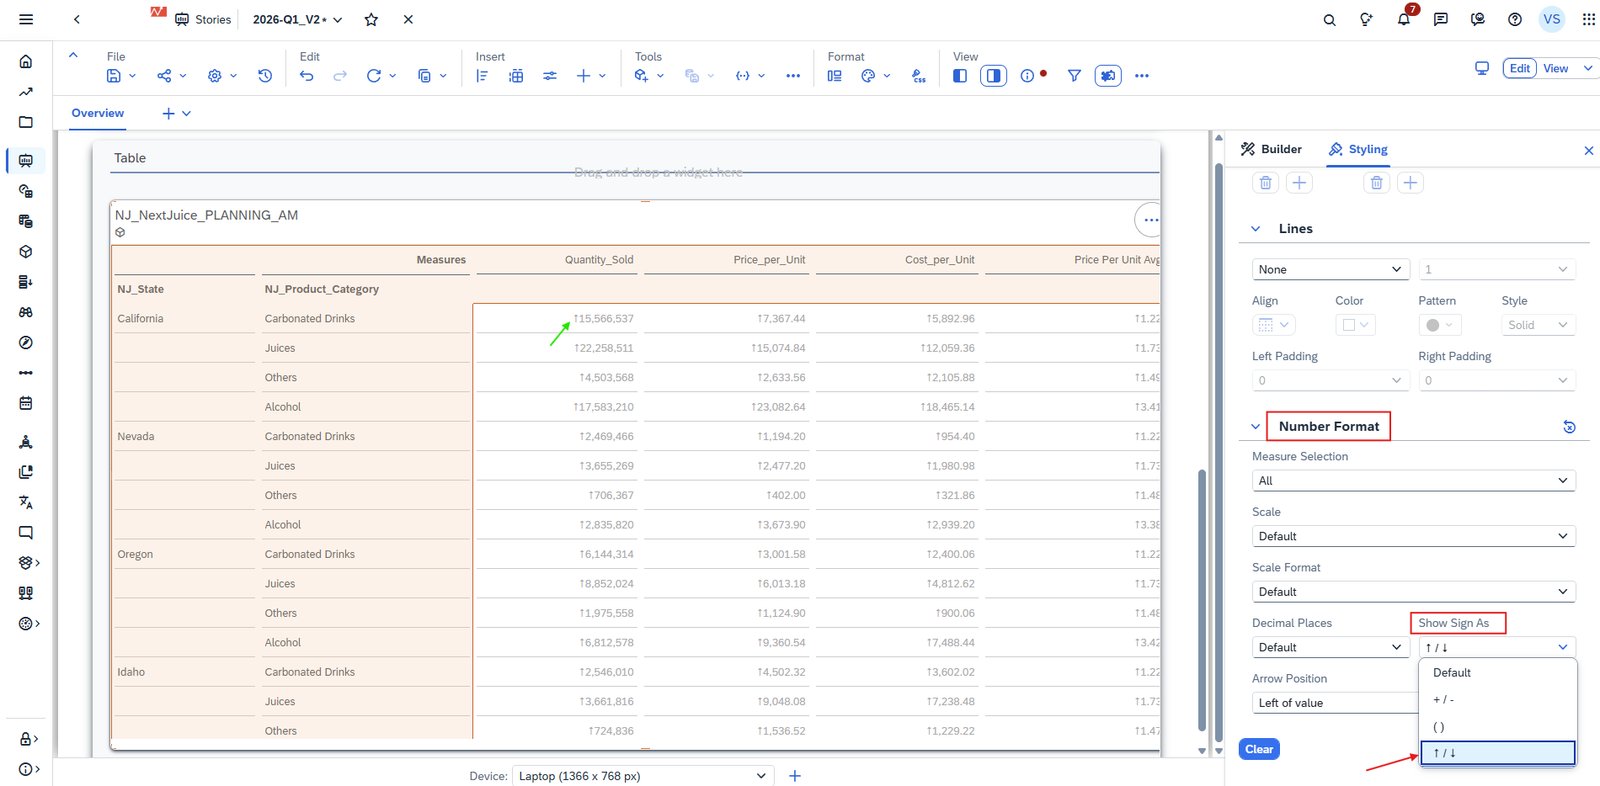This screenshot has width=1600, height=786.
Task: Click the Share icon in File section
Action: [164, 76]
